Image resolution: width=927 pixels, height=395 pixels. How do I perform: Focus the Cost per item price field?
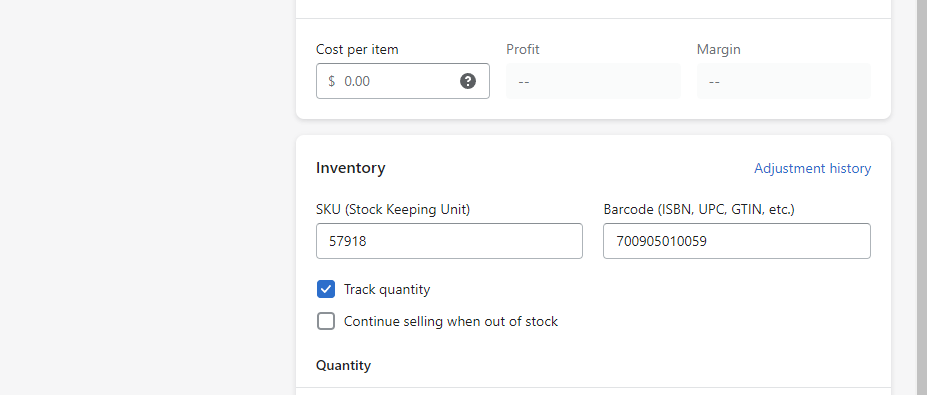[x=403, y=81]
